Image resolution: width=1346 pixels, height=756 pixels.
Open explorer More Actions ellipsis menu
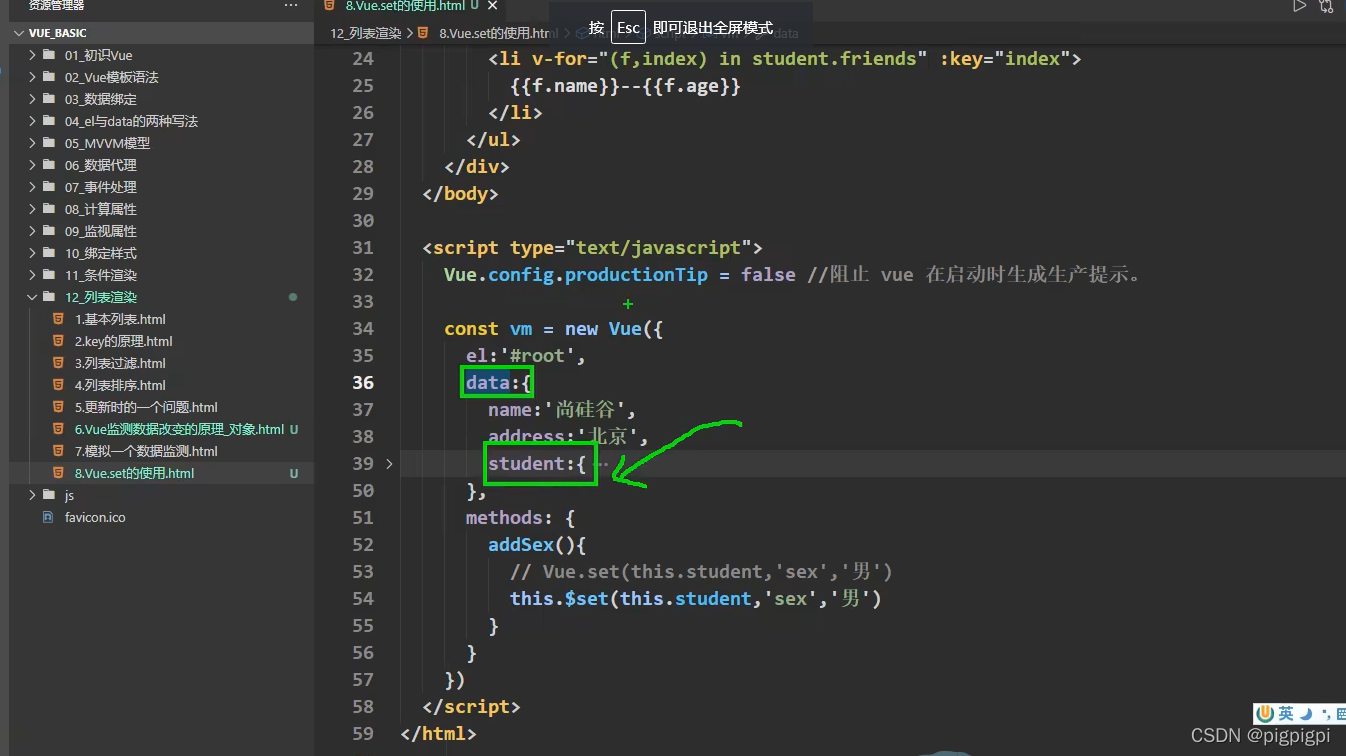(291, 6)
